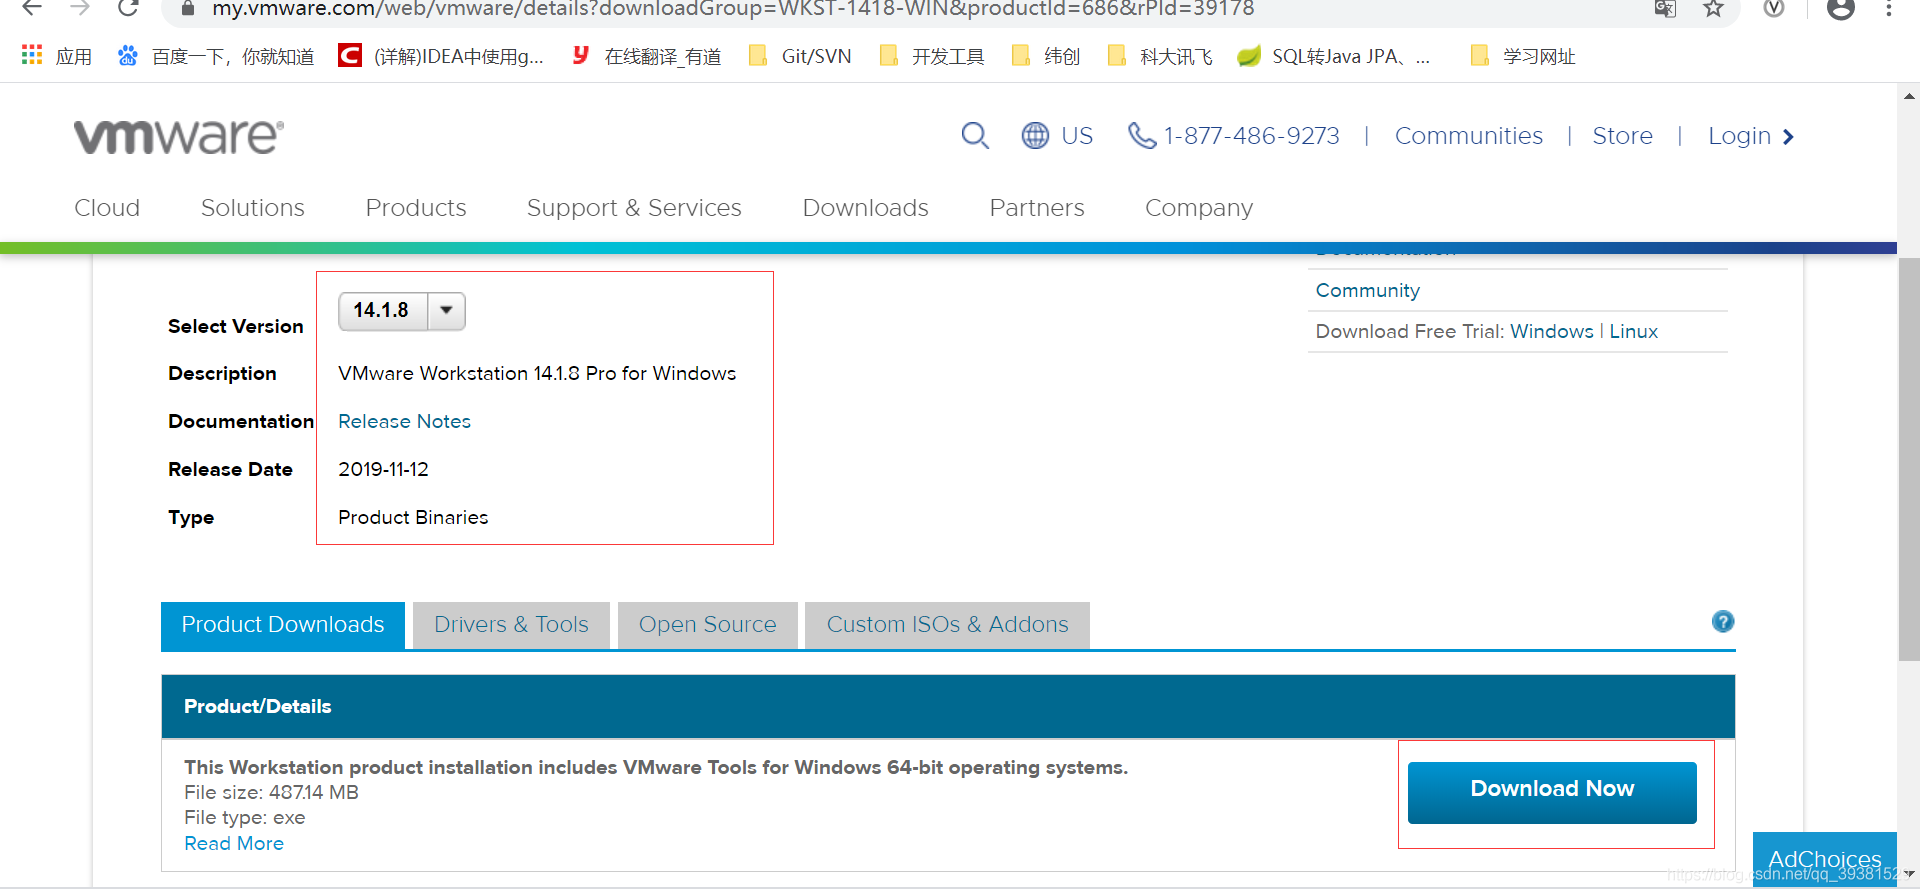Open the Cloud navigation menu
This screenshot has height=893, width=1920.
pos(107,208)
